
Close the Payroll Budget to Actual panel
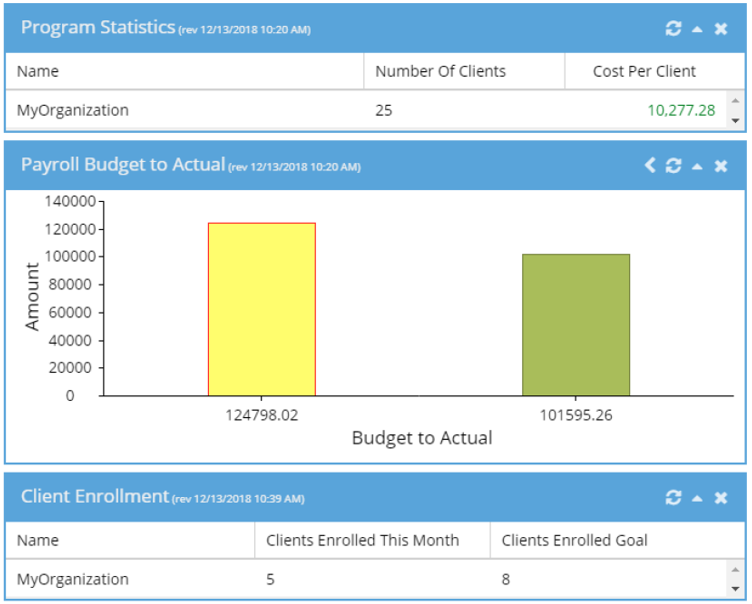tap(721, 166)
